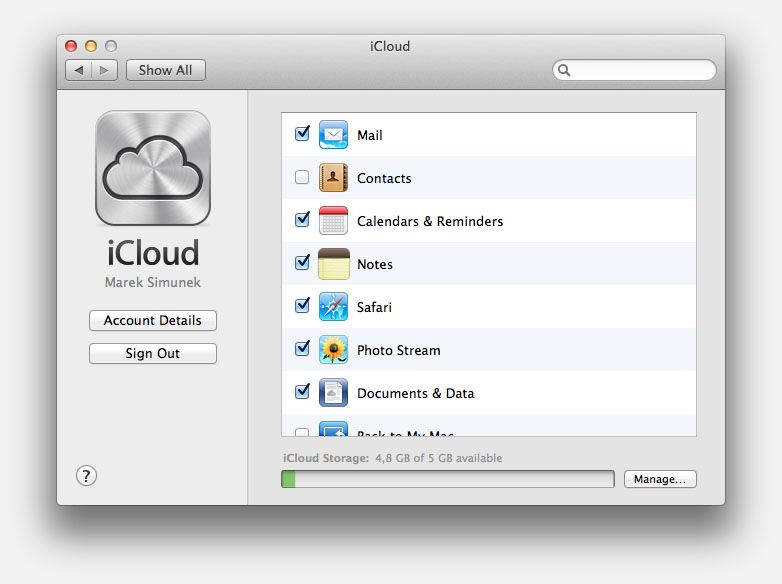
Task: Click Manage... storage button
Action: click(660, 479)
